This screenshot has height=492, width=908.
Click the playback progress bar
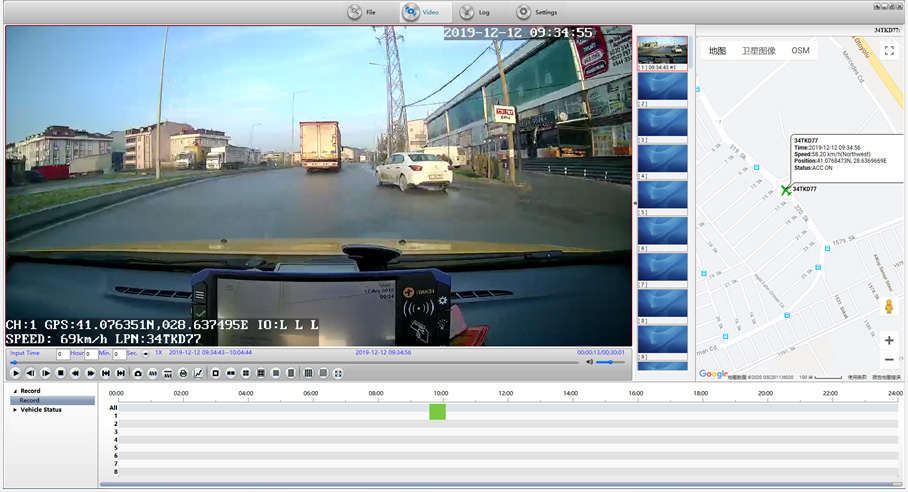click(x=294, y=363)
